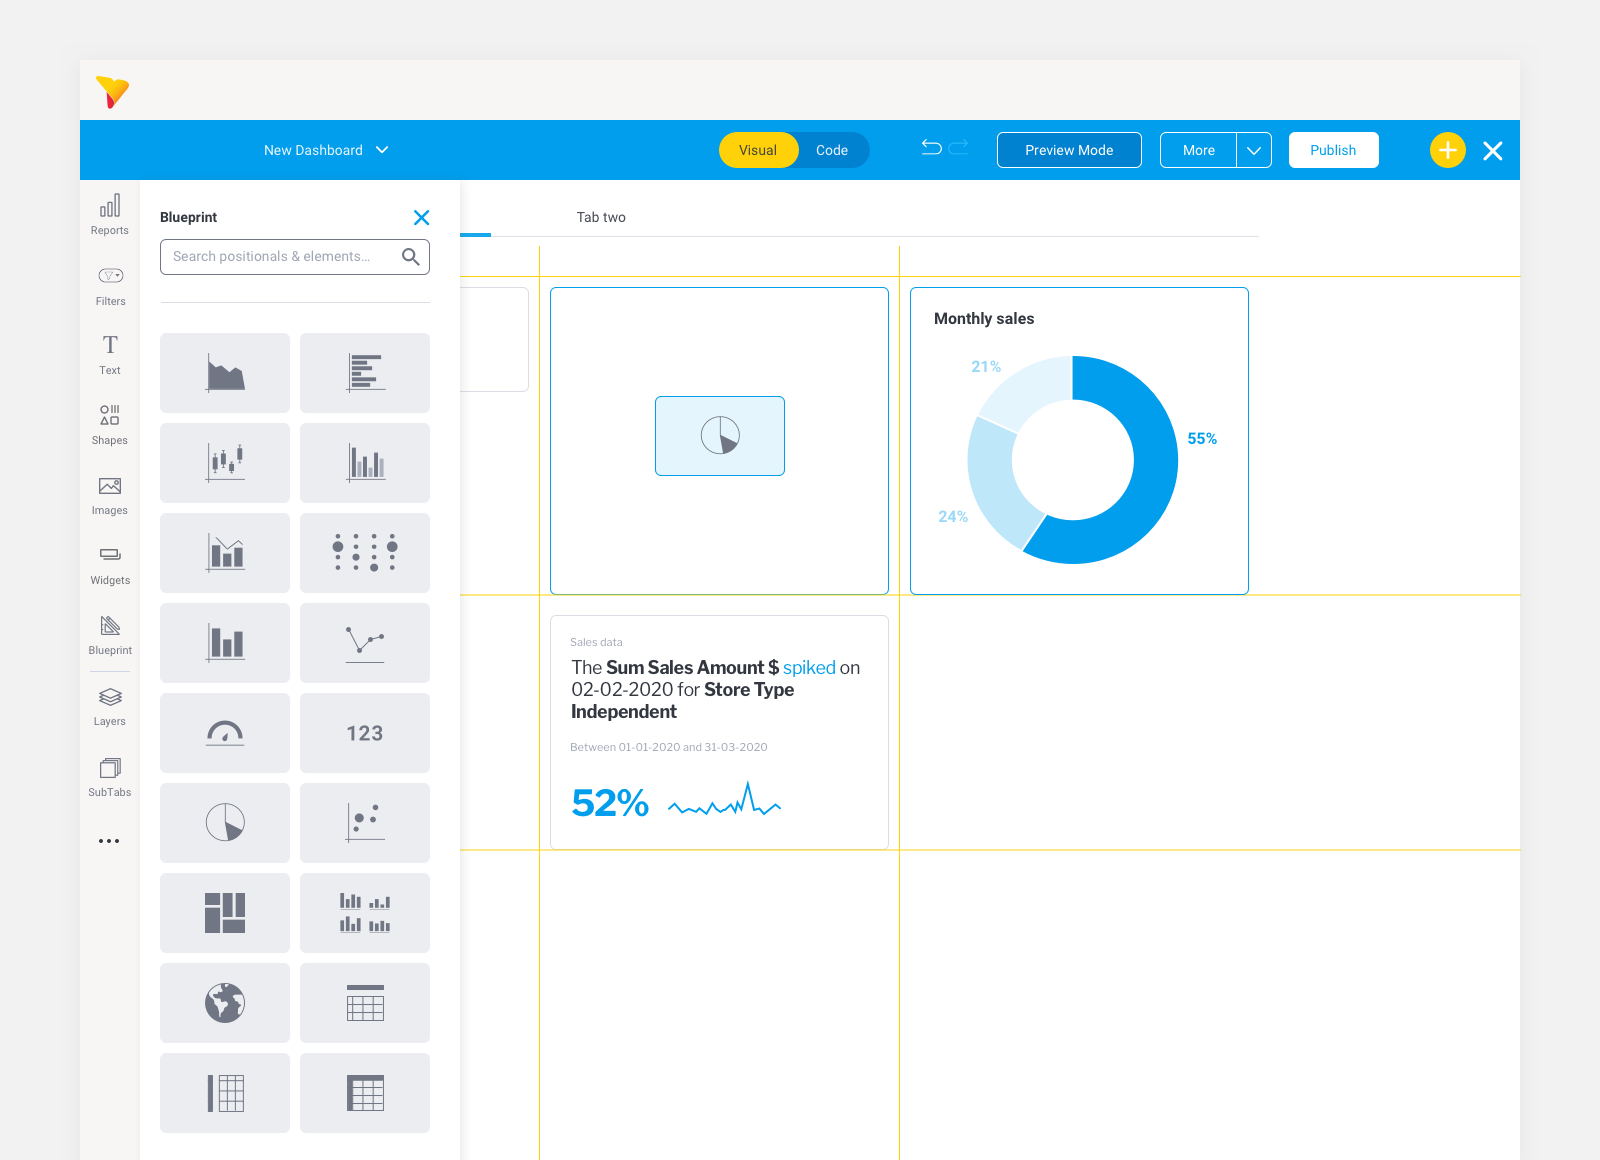Open the Layers sidebar panel
Viewport: 1600px width, 1160px height.
click(x=110, y=705)
